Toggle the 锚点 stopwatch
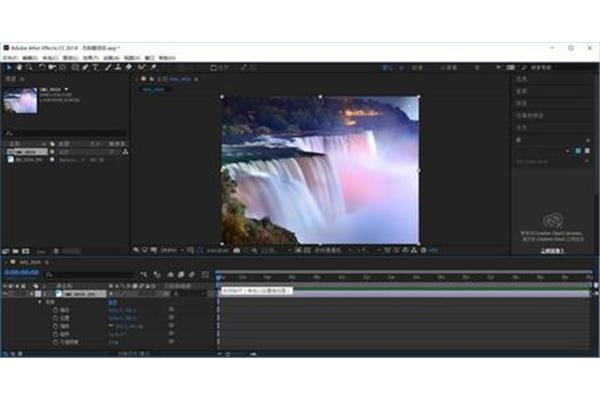 55,310
